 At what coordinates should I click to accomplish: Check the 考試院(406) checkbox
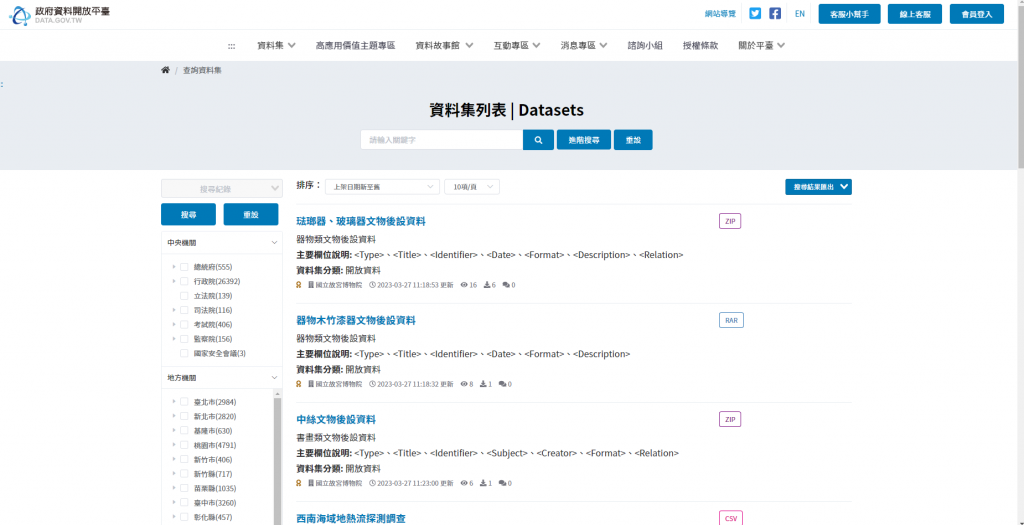(x=184, y=325)
